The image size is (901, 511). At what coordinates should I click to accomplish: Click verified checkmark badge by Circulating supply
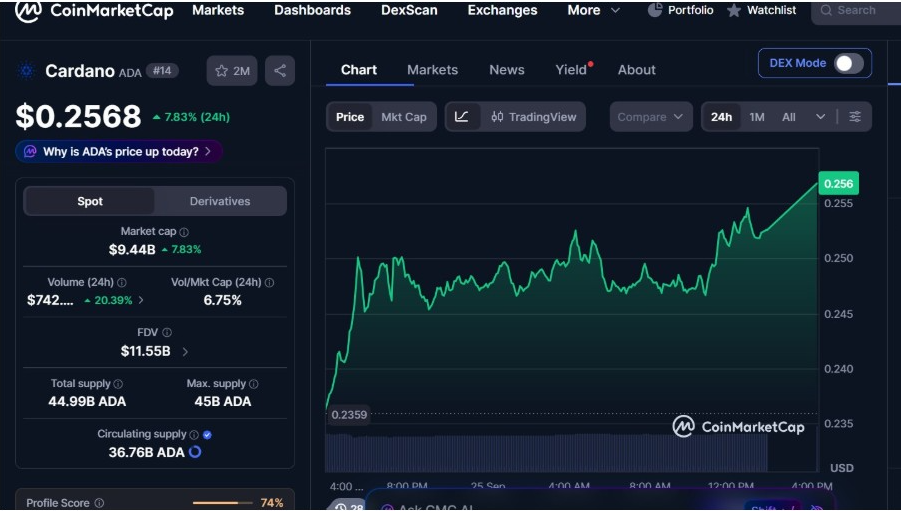(x=207, y=435)
